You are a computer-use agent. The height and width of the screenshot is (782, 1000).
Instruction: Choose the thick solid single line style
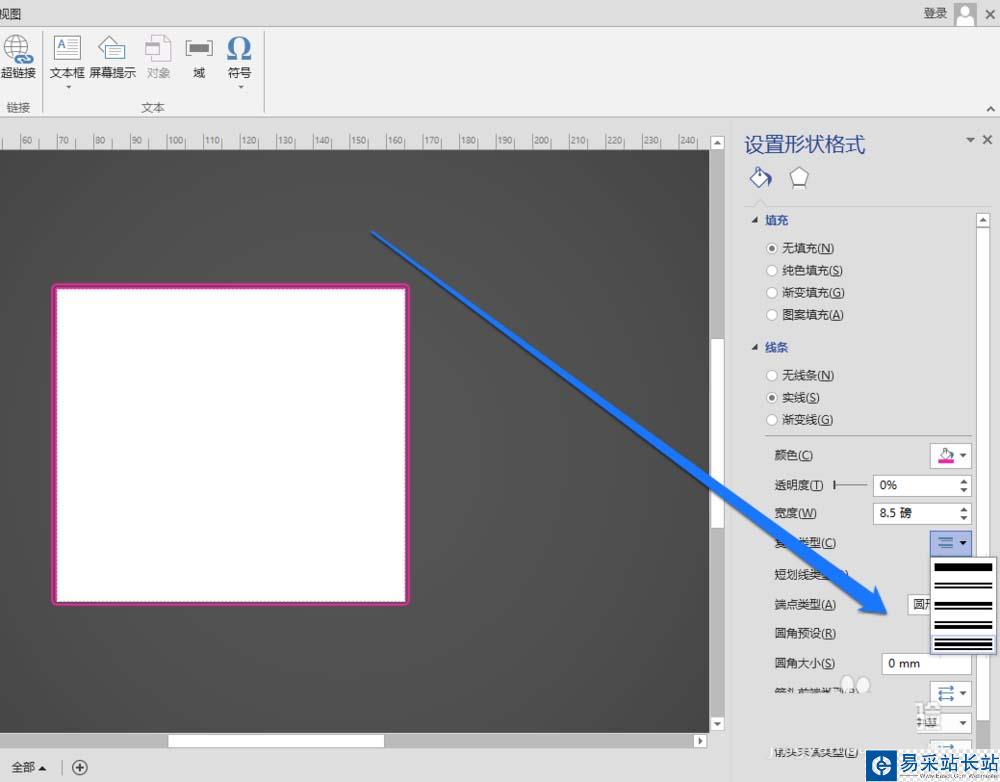click(x=962, y=567)
